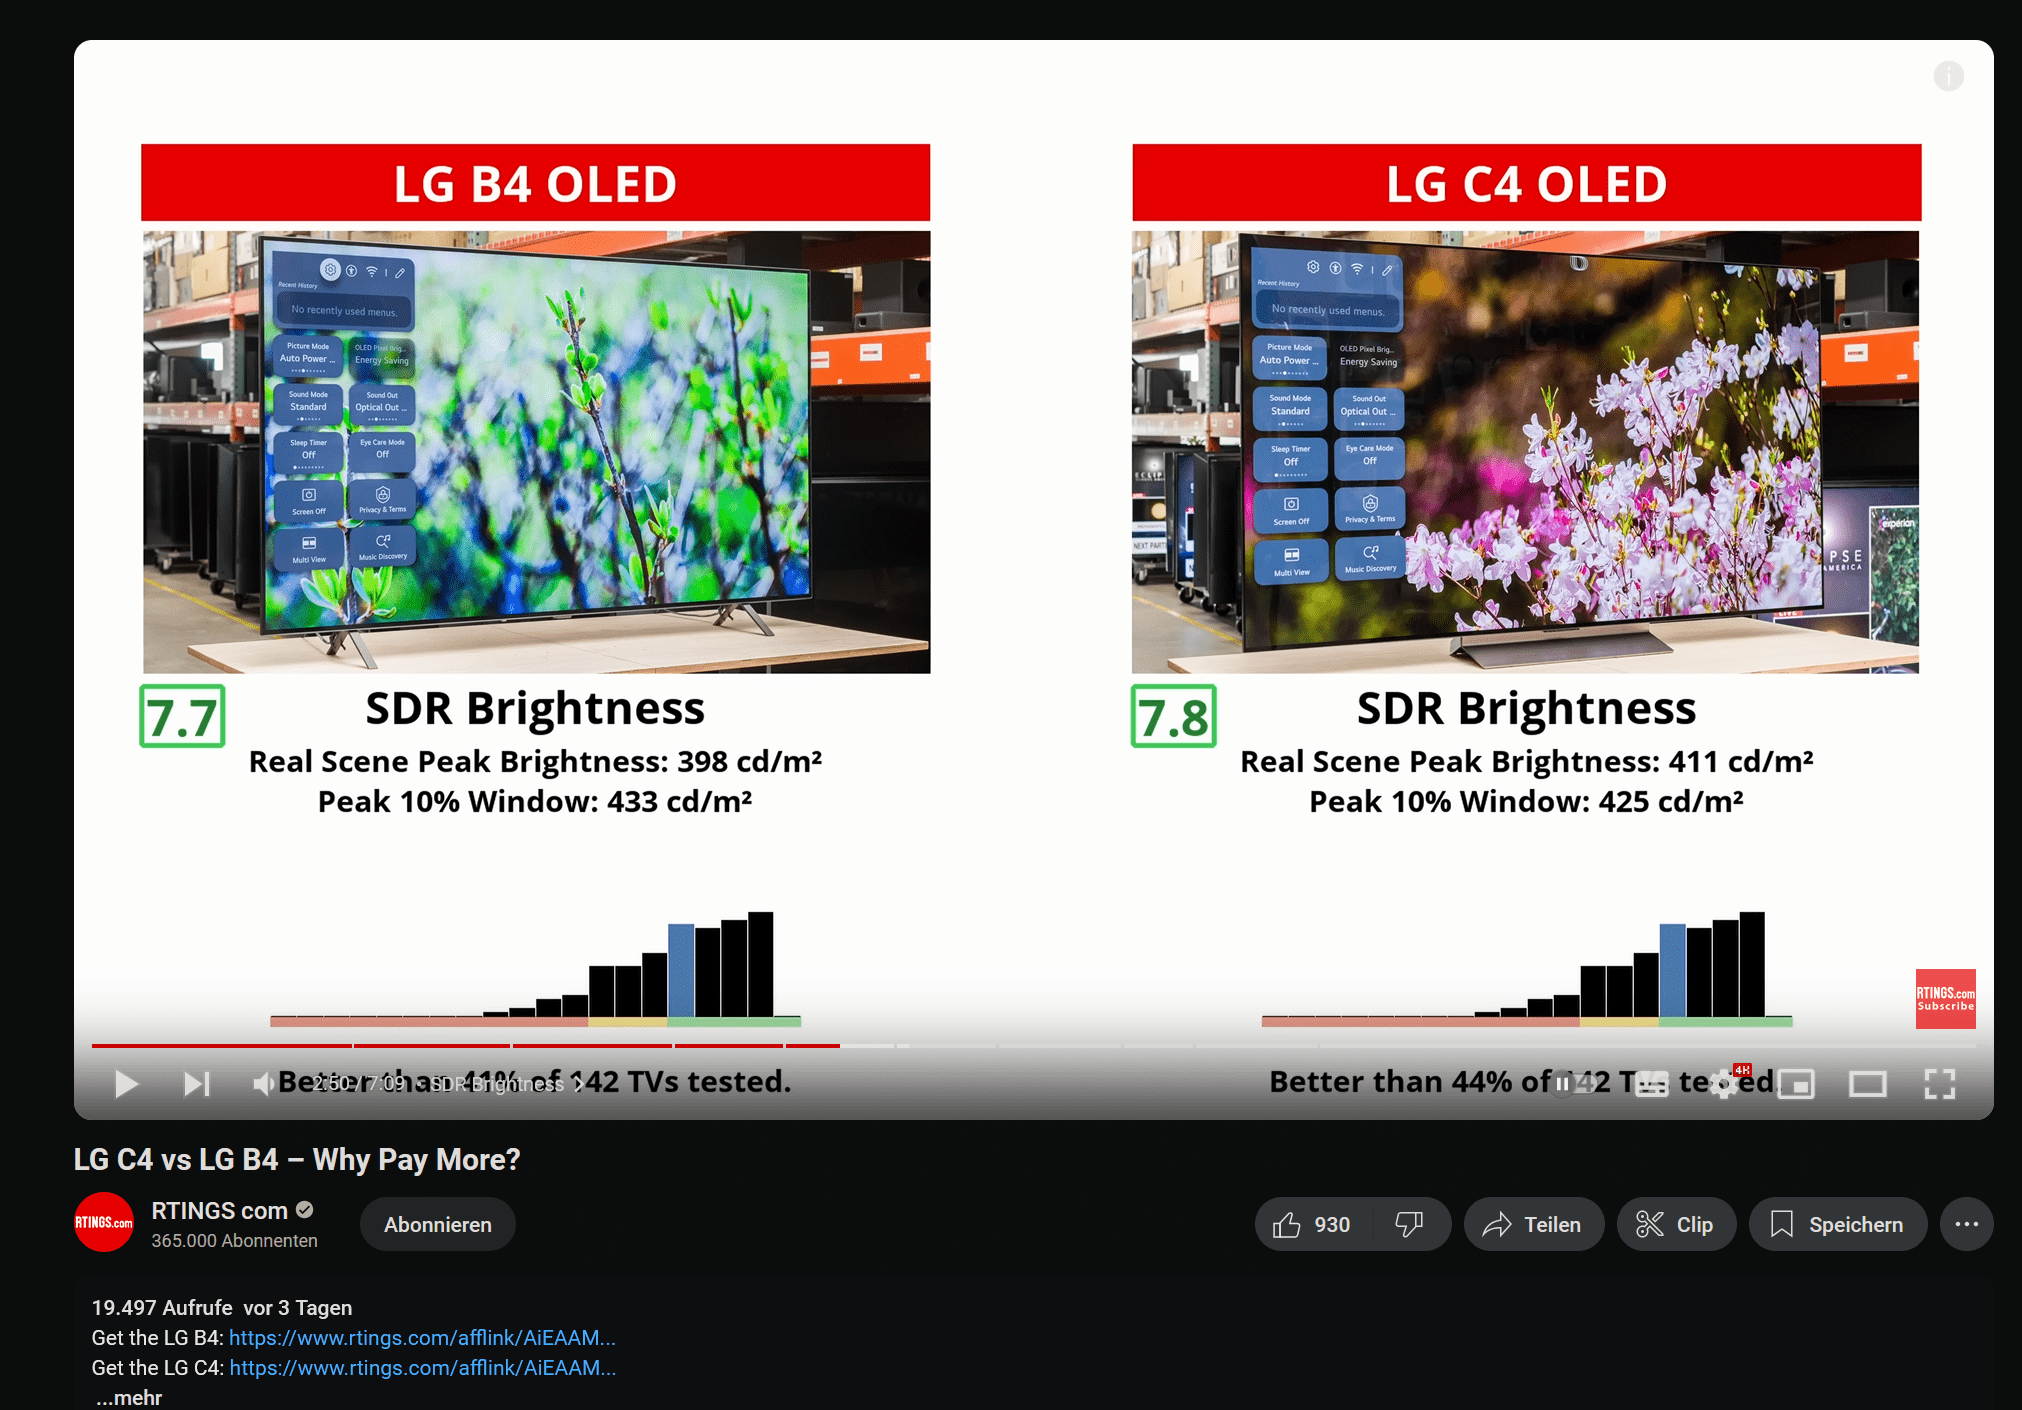Switch to theater mode

(x=1867, y=1084)
